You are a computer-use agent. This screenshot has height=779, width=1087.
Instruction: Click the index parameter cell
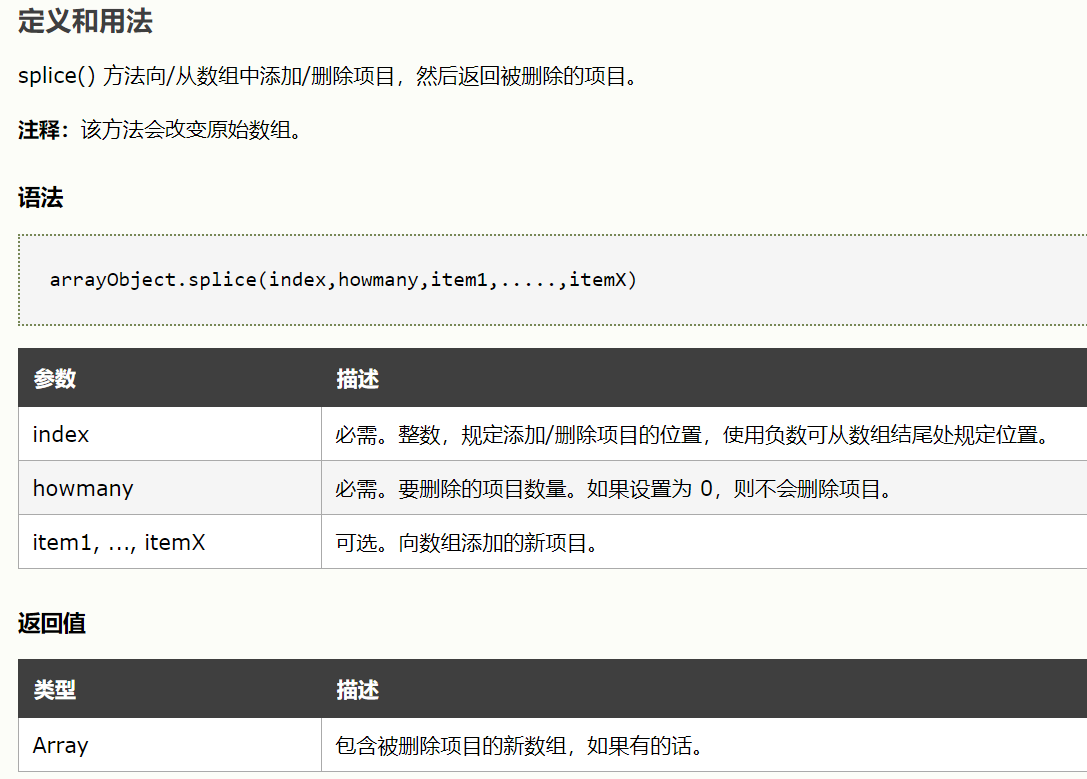coord(170,434)
